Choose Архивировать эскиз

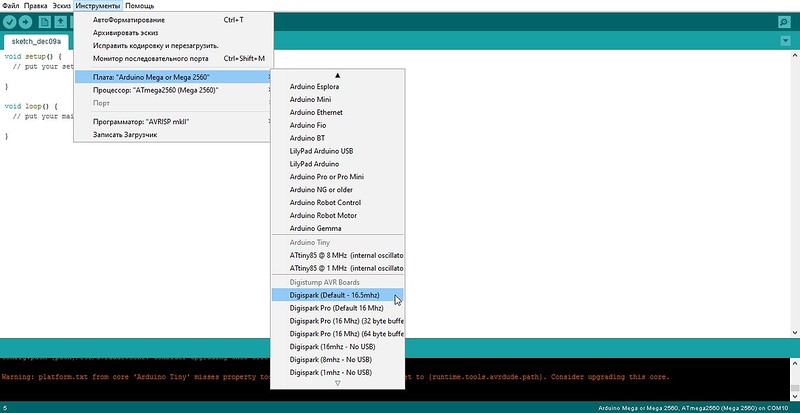click(172, 33)
